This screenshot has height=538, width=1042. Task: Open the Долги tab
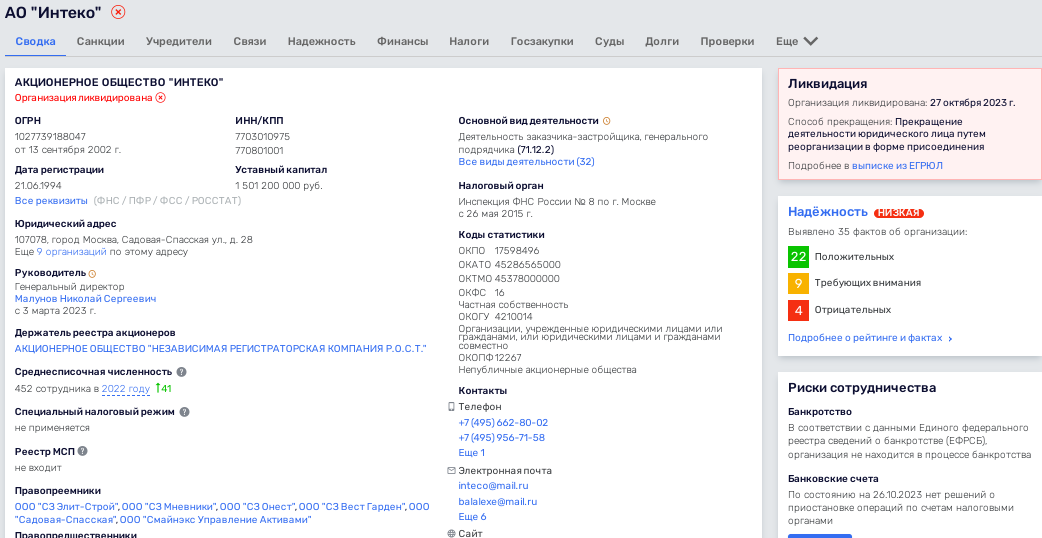click(662, 41)
